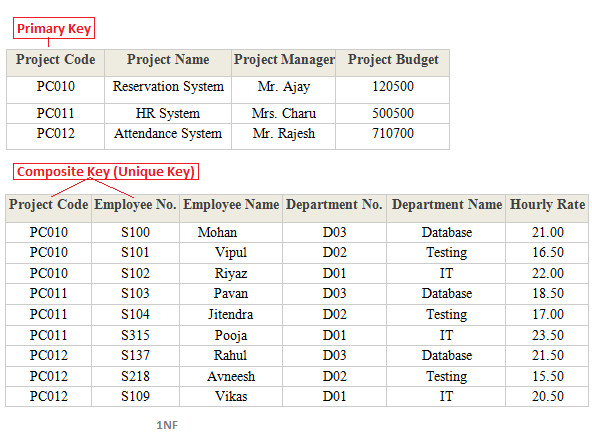The image size is (592, 437).
Task: Click hourly rate 23.50
Action: (x=547, y=335)
